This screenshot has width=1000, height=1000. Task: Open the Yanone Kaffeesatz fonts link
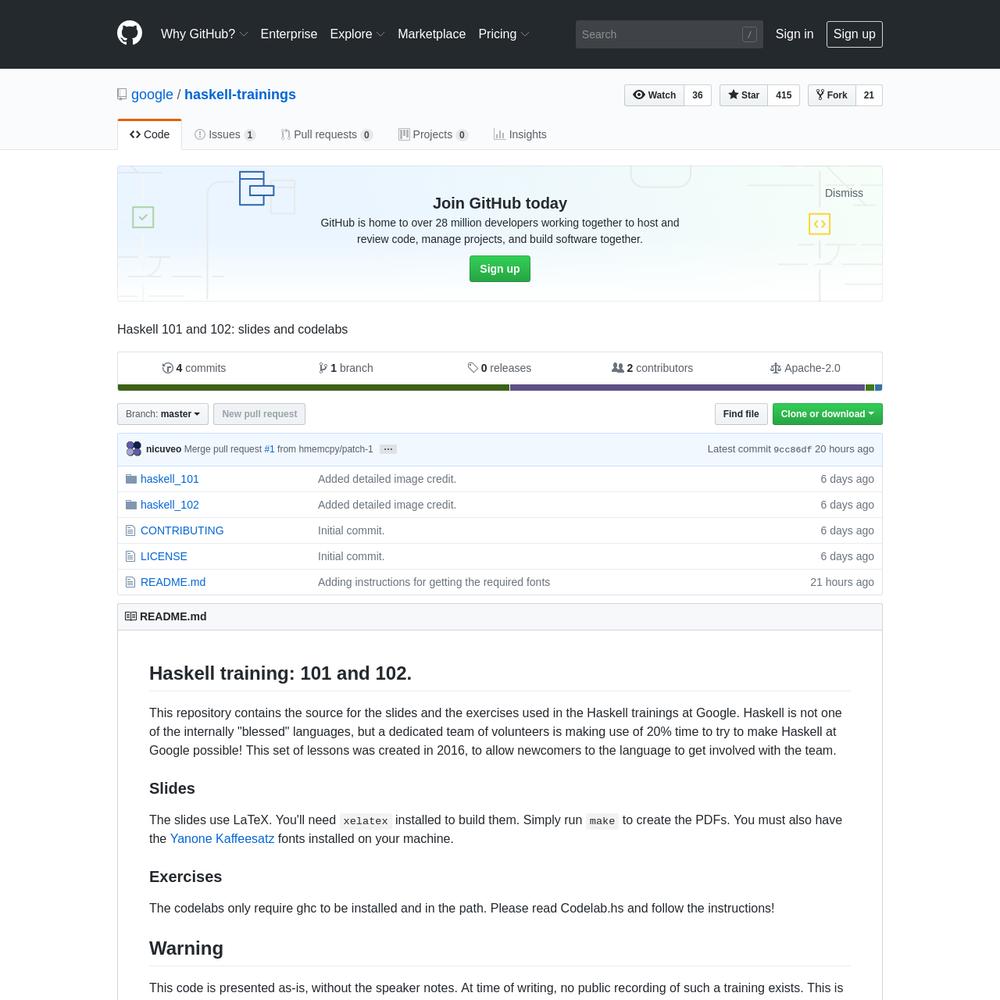tap(222, 839)
